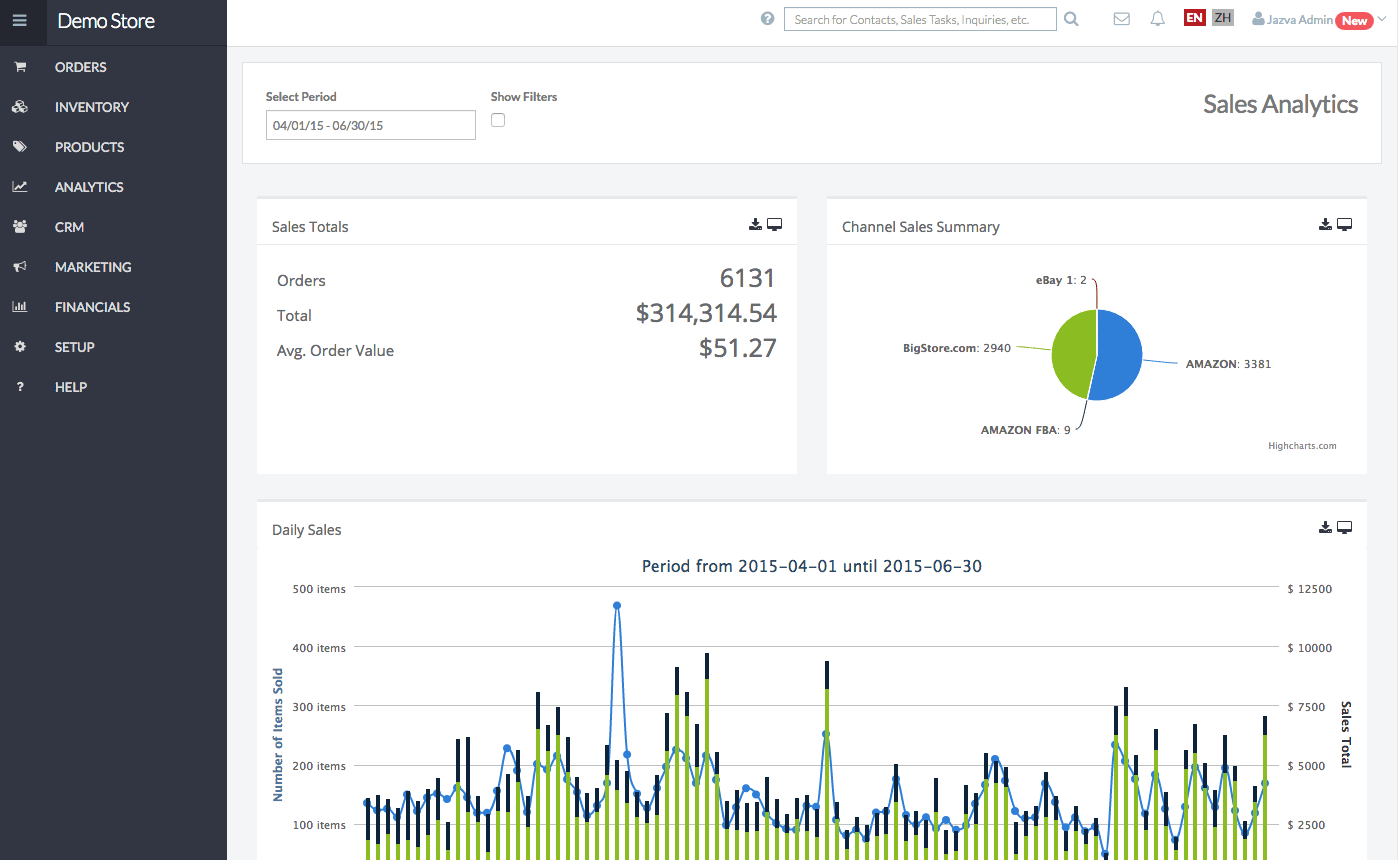Go to Analytics in the sidebar
The width and height of the screenshot is (1399, 860).
[89, 187]
